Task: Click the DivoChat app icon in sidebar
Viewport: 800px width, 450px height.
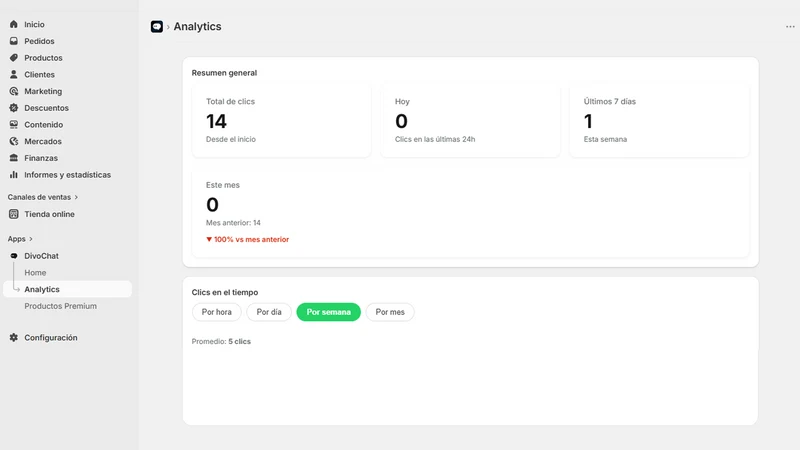Action: [x=14, y=256]
